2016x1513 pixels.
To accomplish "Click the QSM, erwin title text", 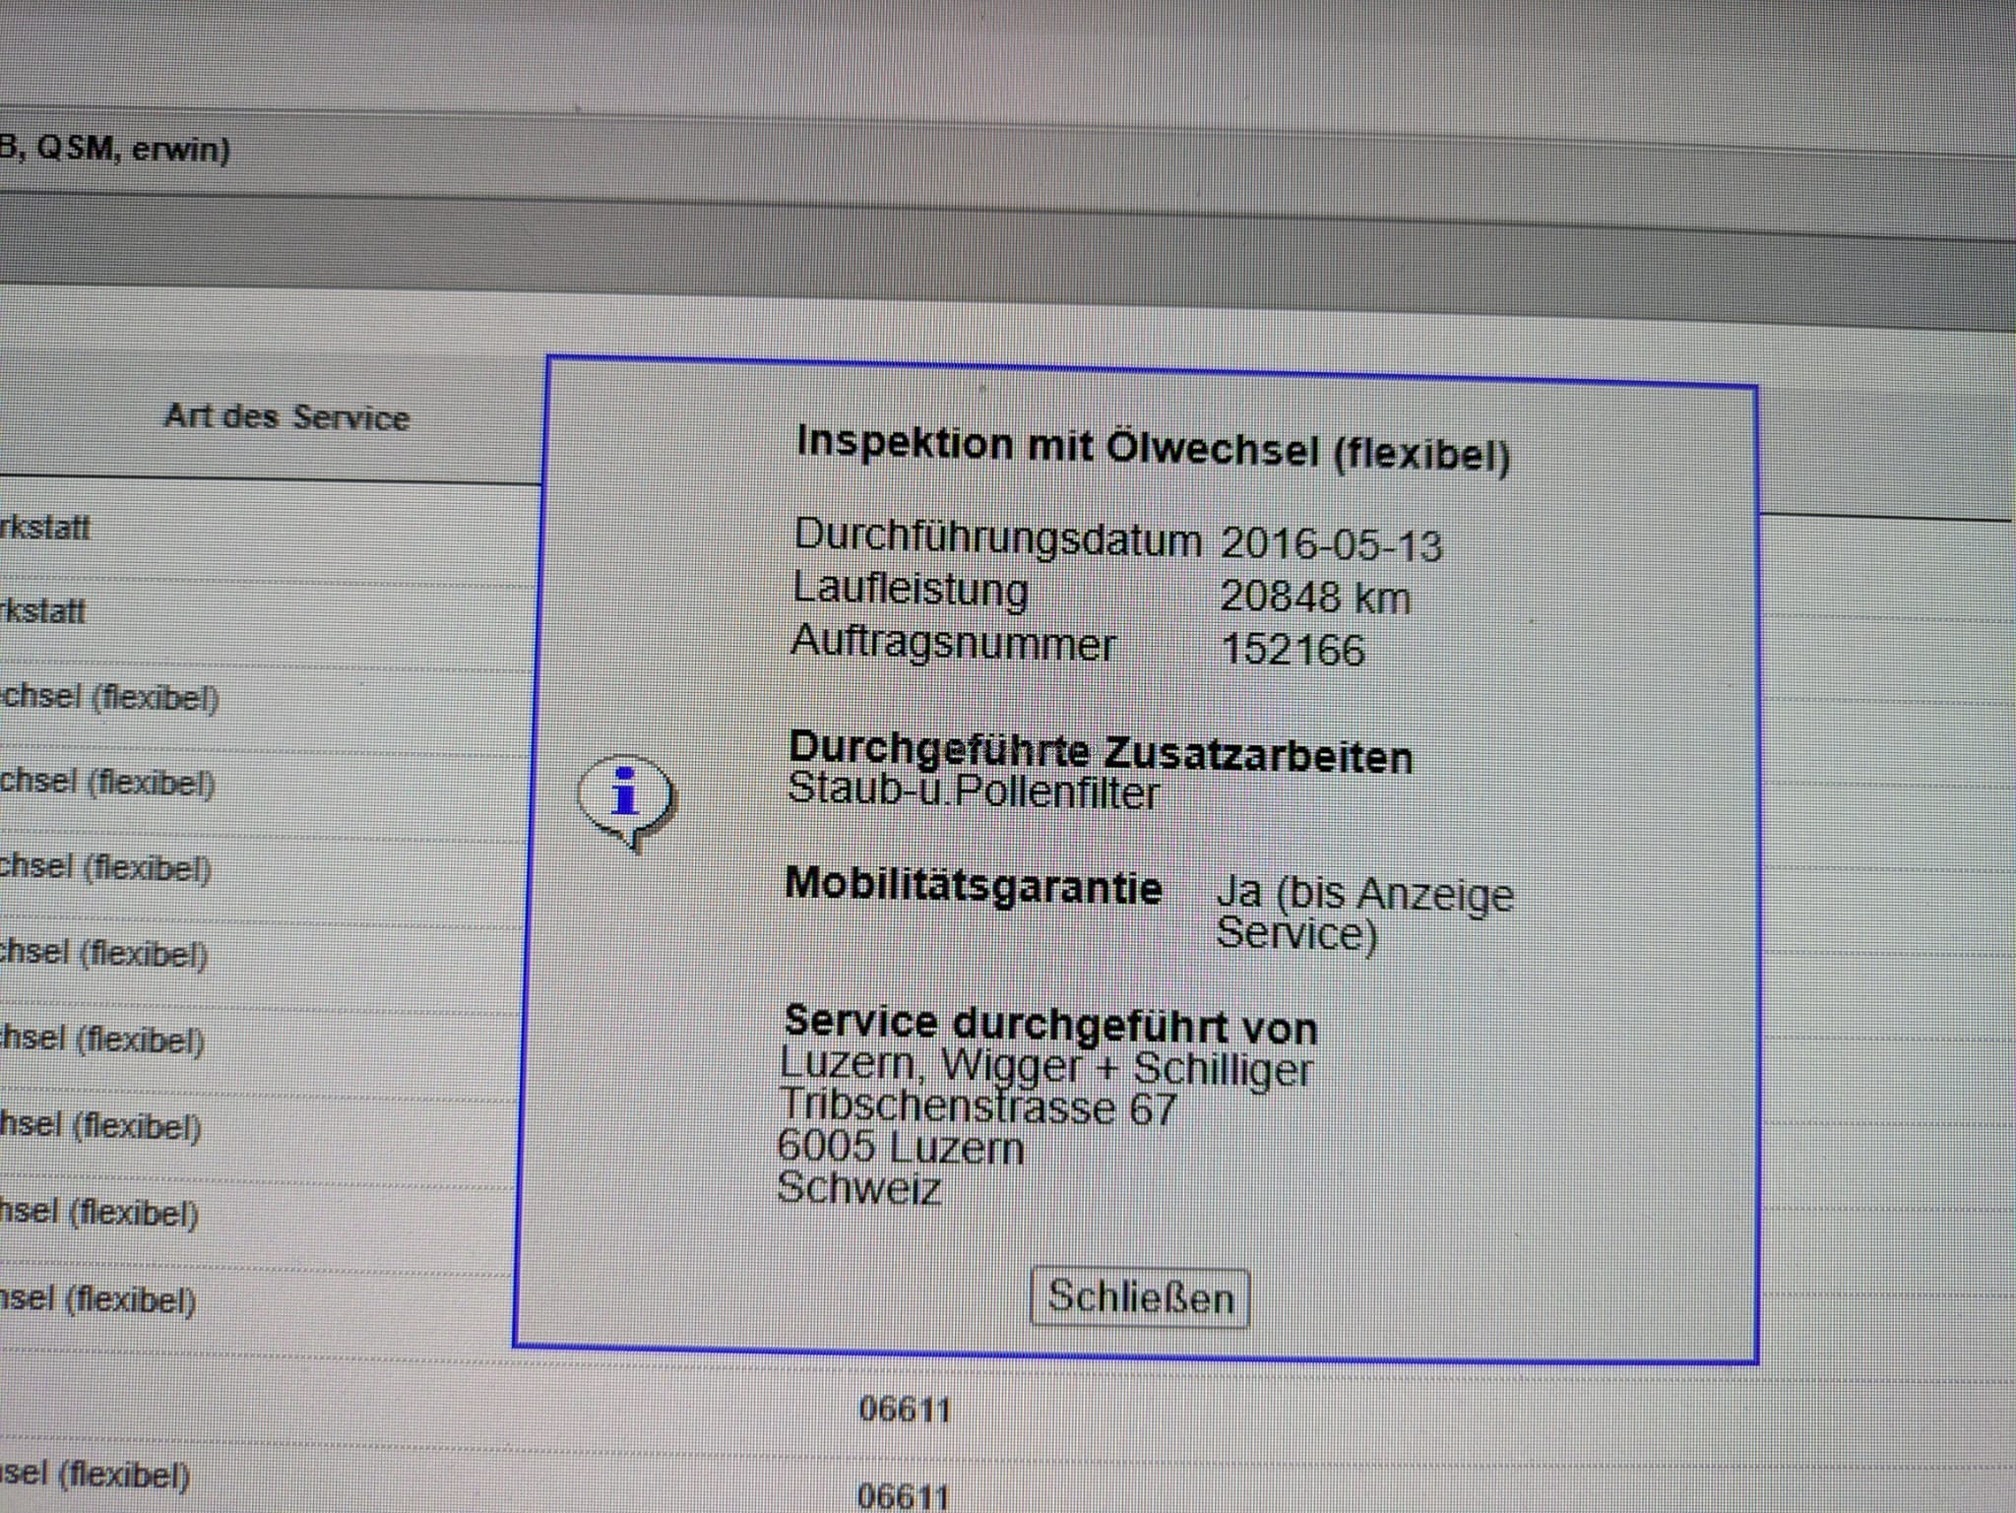I will tap(132, 149).
